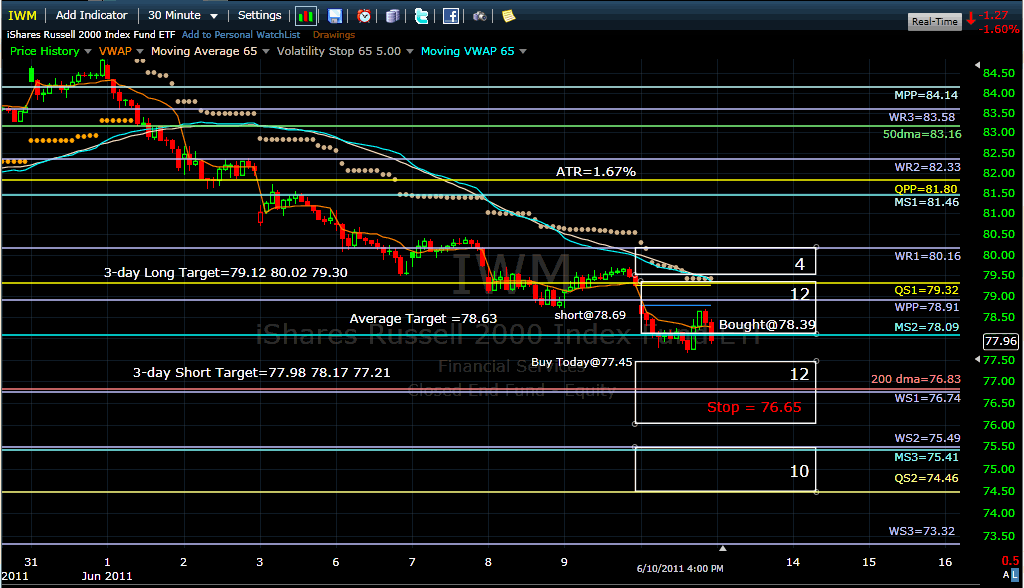The image size is (1024, 588).
Task: Click the candlestick chart style icon
Action: click(x=306, y=16)
